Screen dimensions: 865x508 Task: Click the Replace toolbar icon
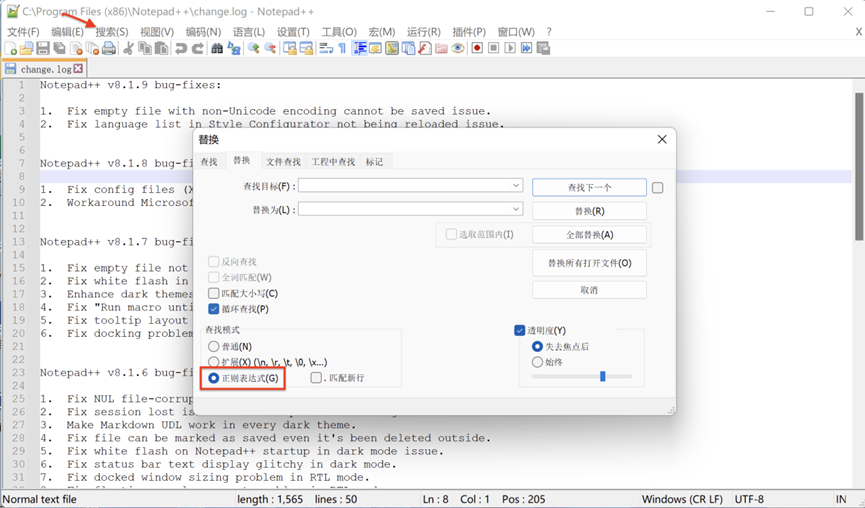[x=234, y=49]
